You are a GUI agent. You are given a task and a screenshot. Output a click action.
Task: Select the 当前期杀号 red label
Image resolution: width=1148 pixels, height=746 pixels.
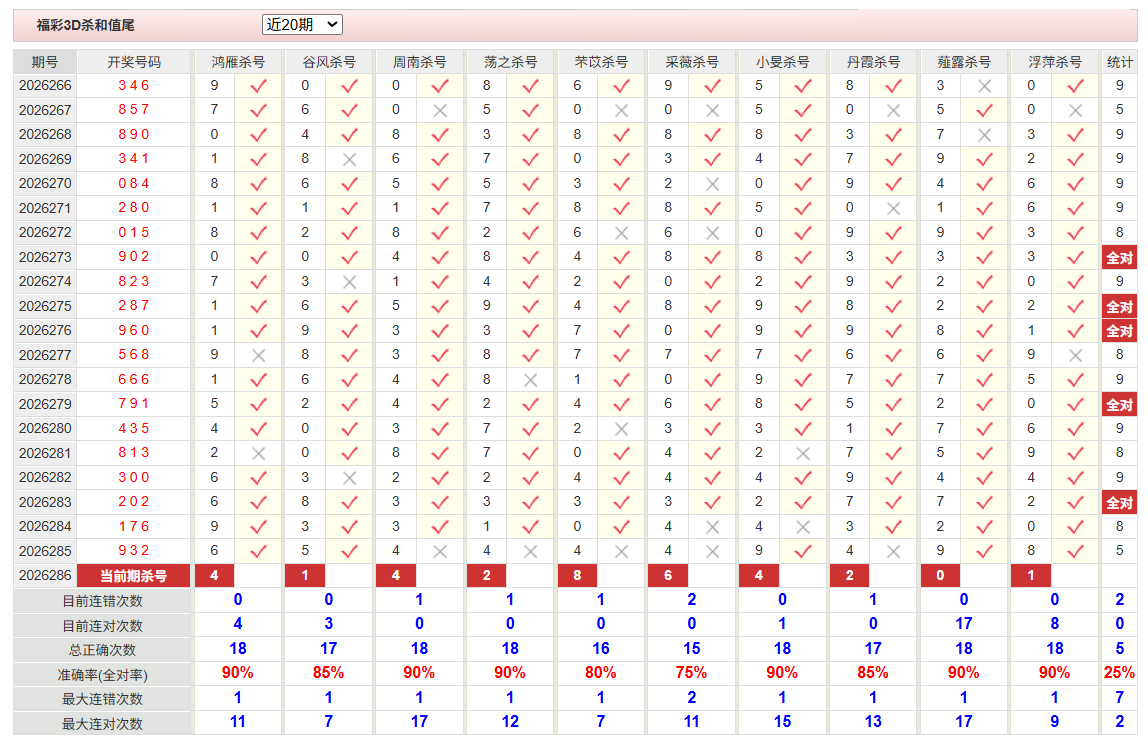click(133, 576)
